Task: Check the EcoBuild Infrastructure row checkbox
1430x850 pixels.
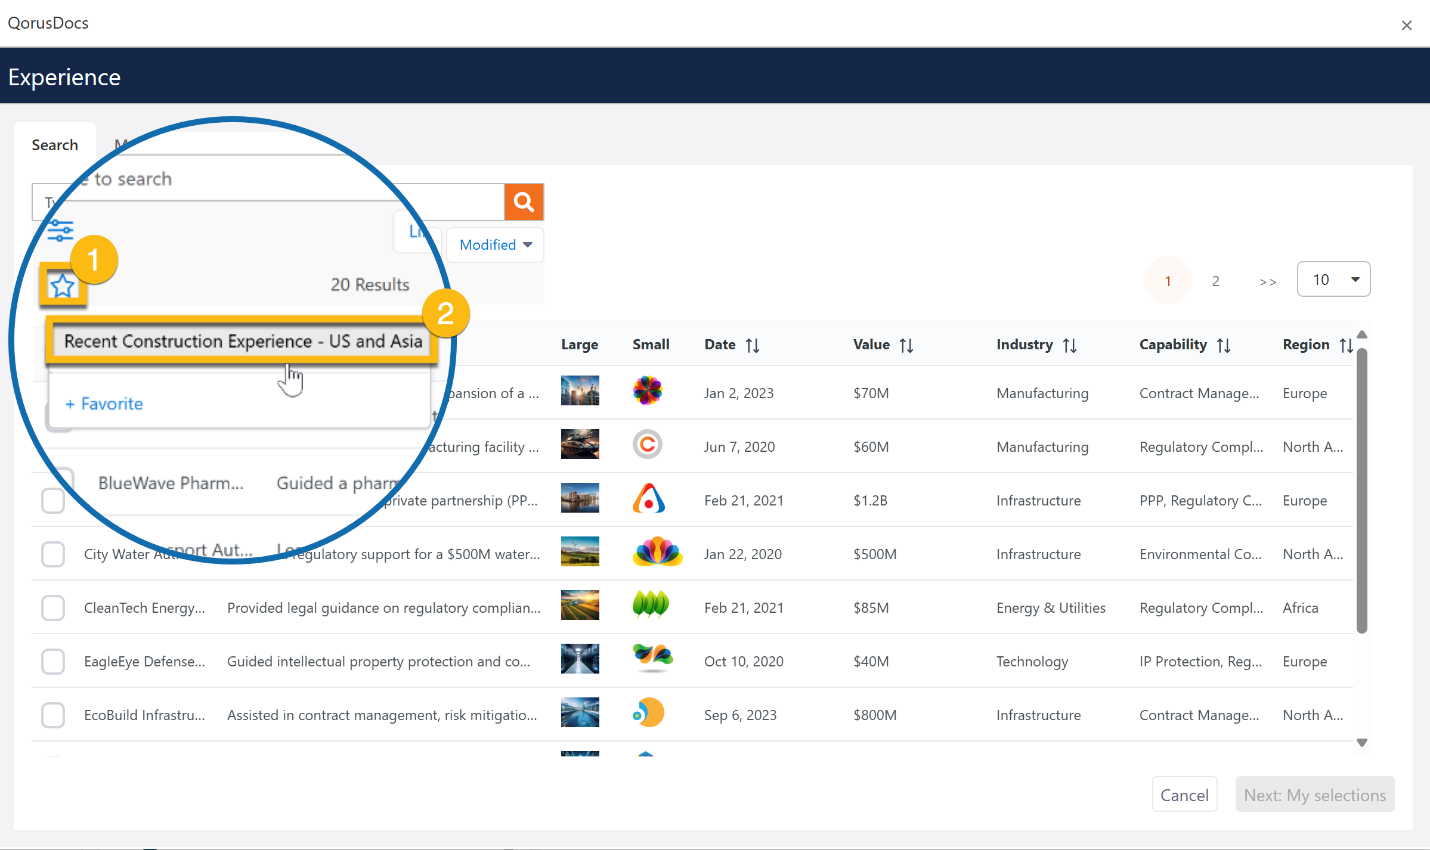Action: coord(53,715)
